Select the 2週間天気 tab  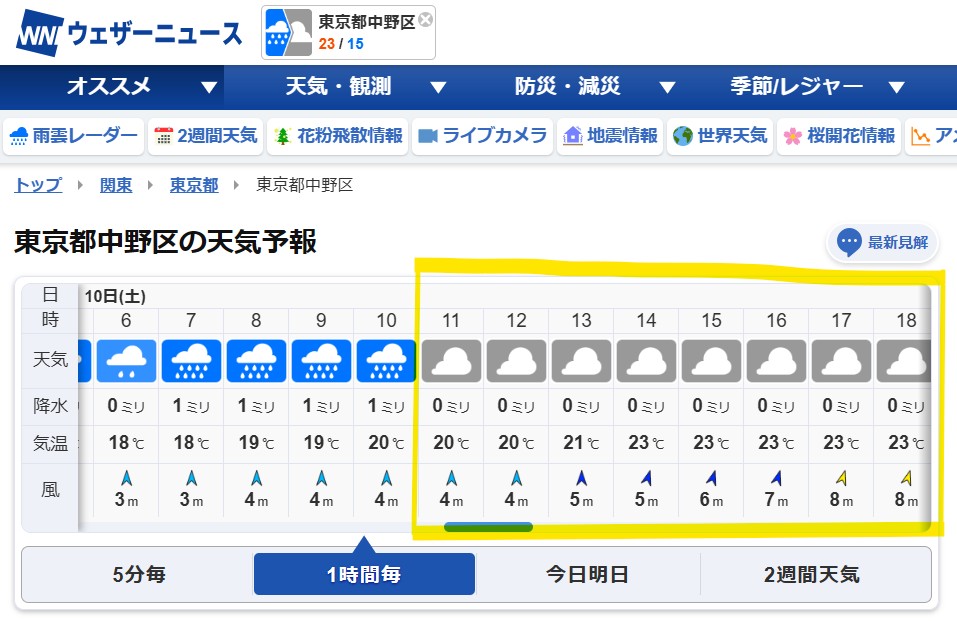[x=811, y=574]
